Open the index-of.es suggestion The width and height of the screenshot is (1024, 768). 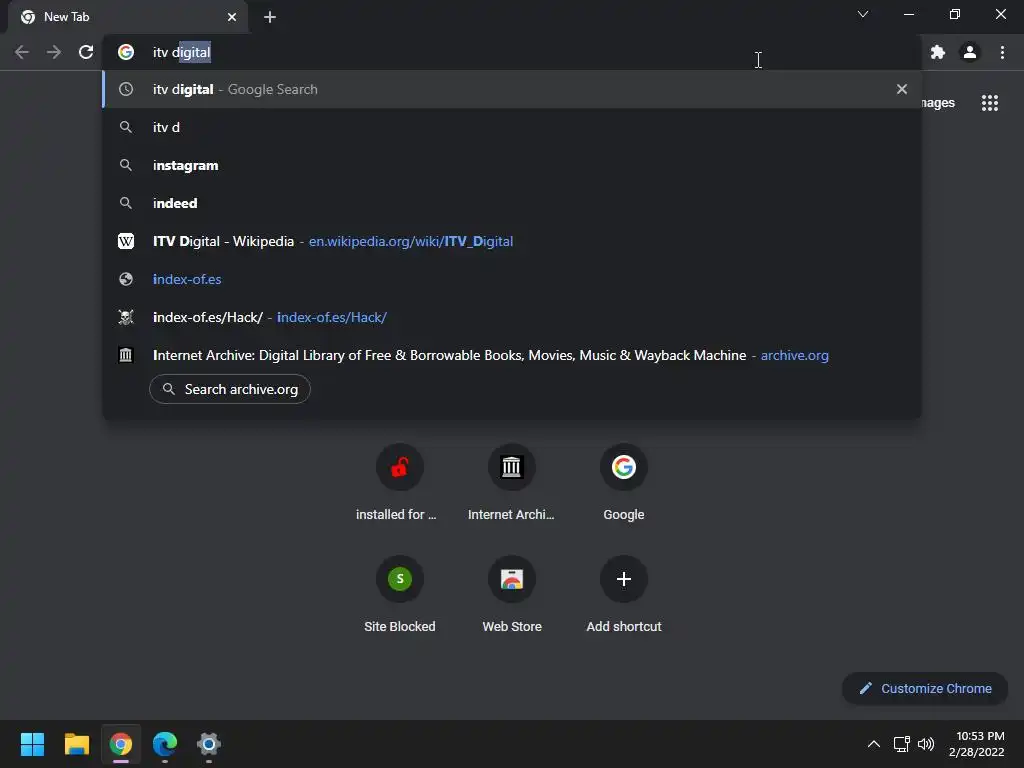(512, 279)
